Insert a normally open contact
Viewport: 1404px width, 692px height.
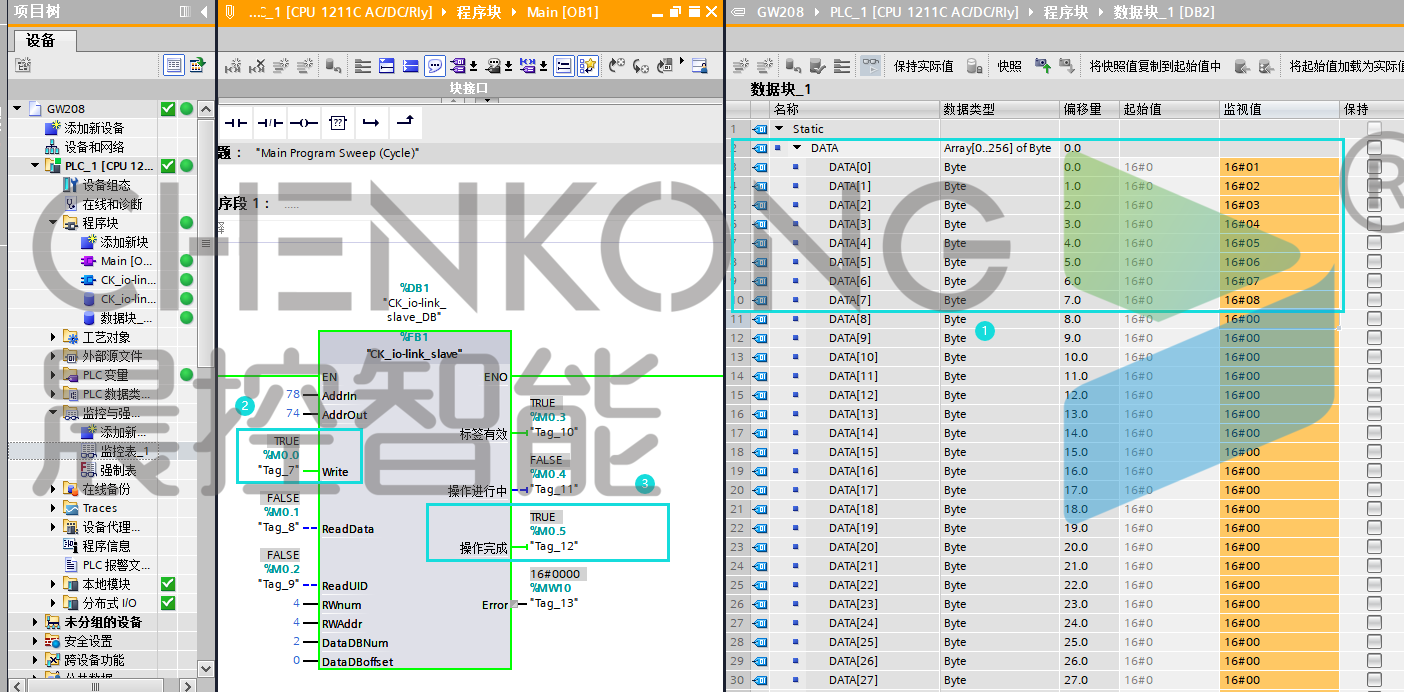[235, 123]
